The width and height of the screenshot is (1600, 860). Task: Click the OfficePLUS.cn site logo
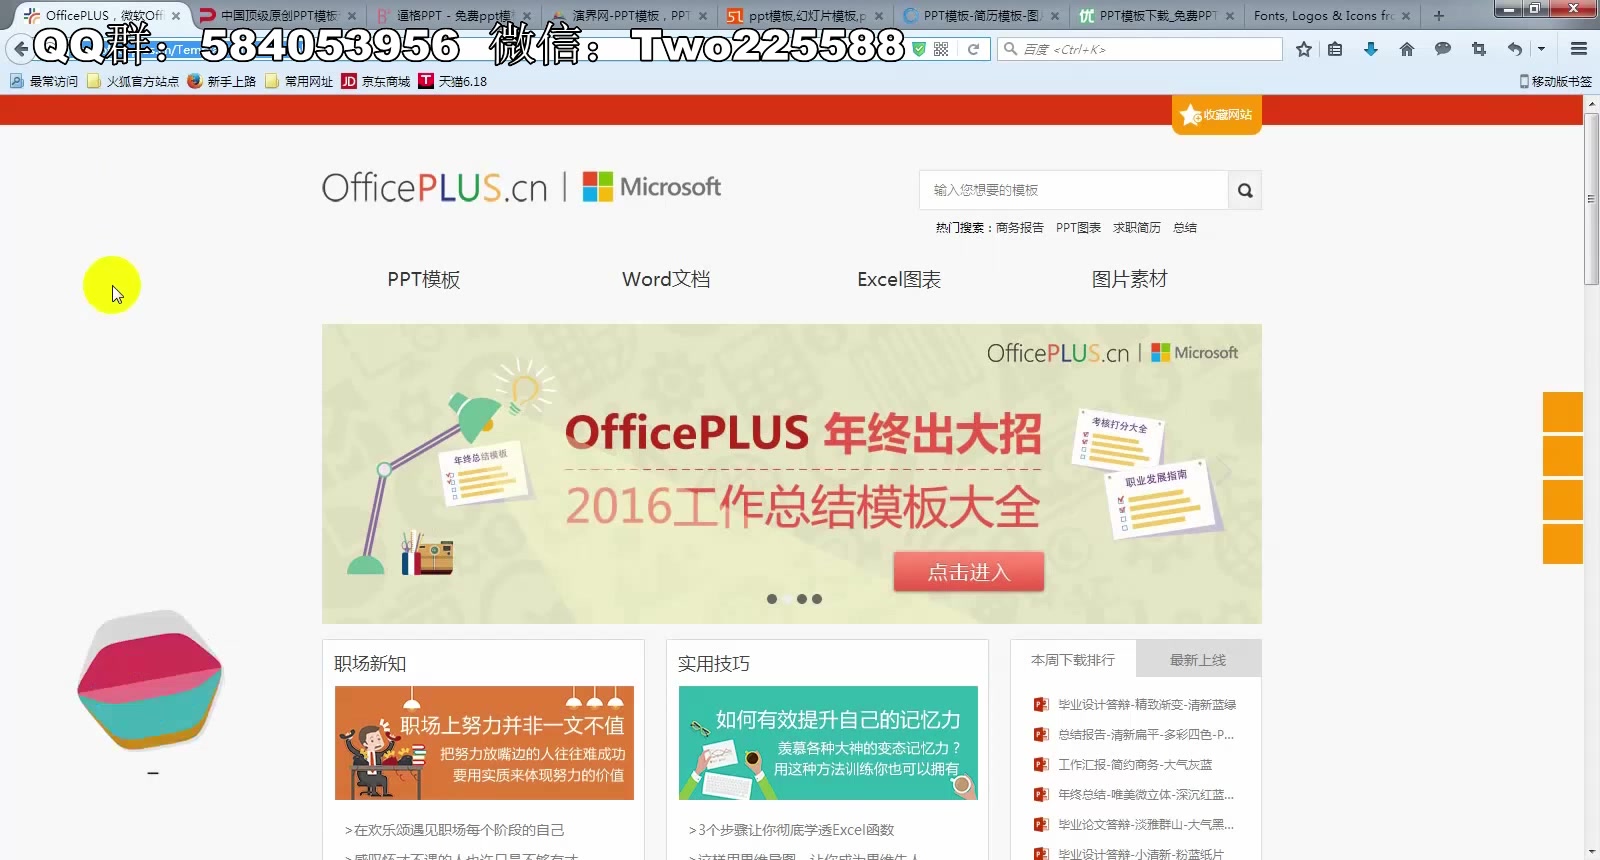coord(435,187)
